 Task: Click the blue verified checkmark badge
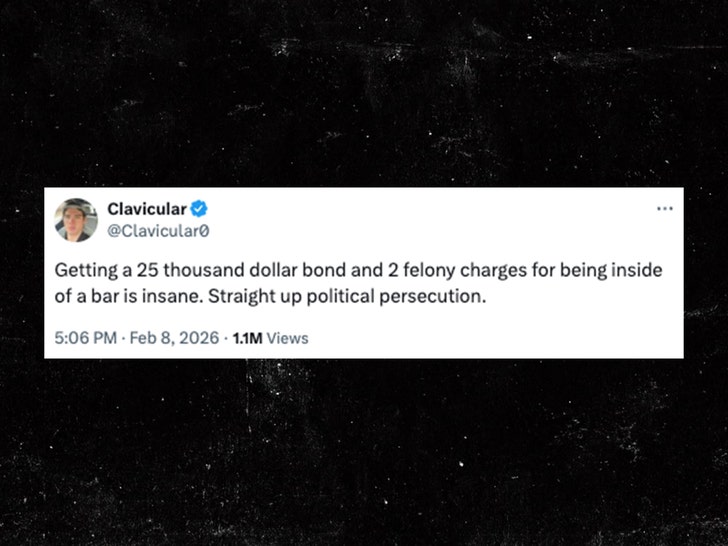point(200,209)
